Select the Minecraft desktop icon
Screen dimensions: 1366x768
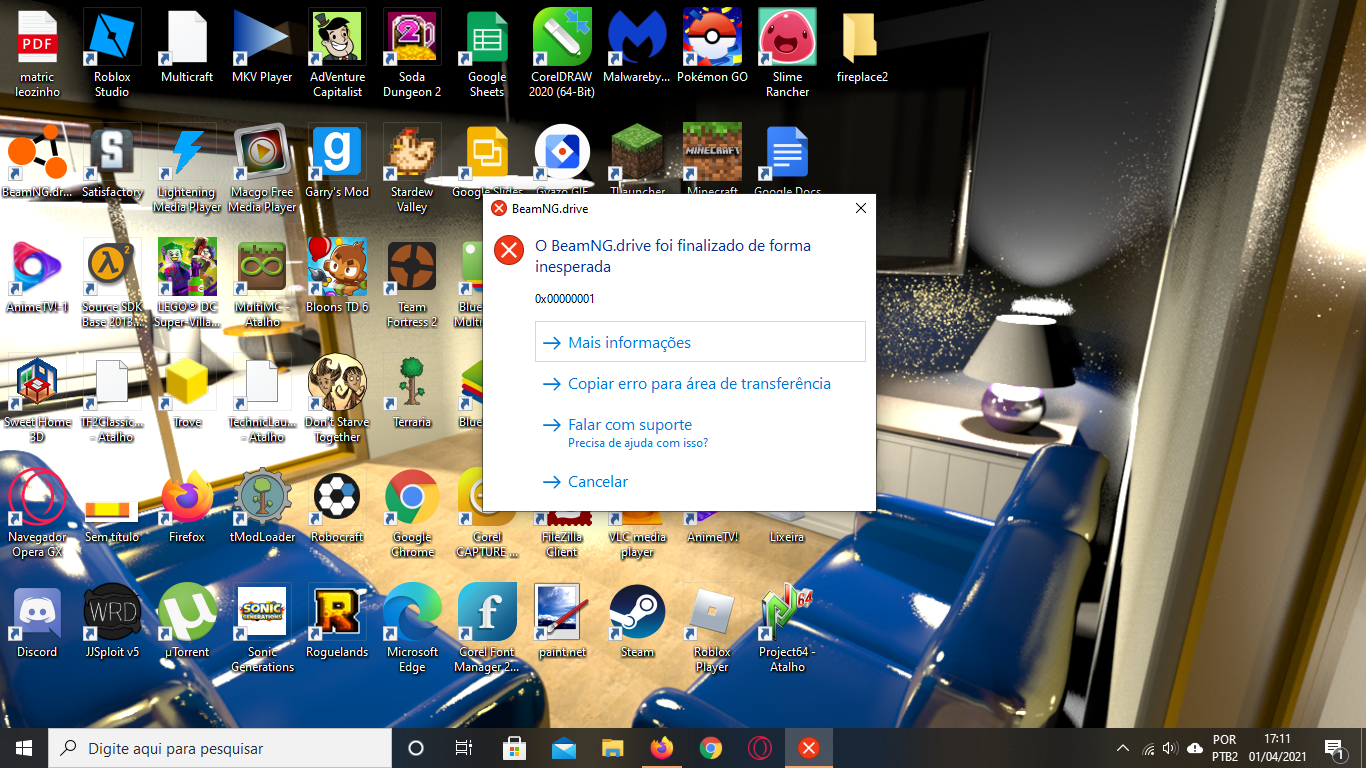coord(712,160)
